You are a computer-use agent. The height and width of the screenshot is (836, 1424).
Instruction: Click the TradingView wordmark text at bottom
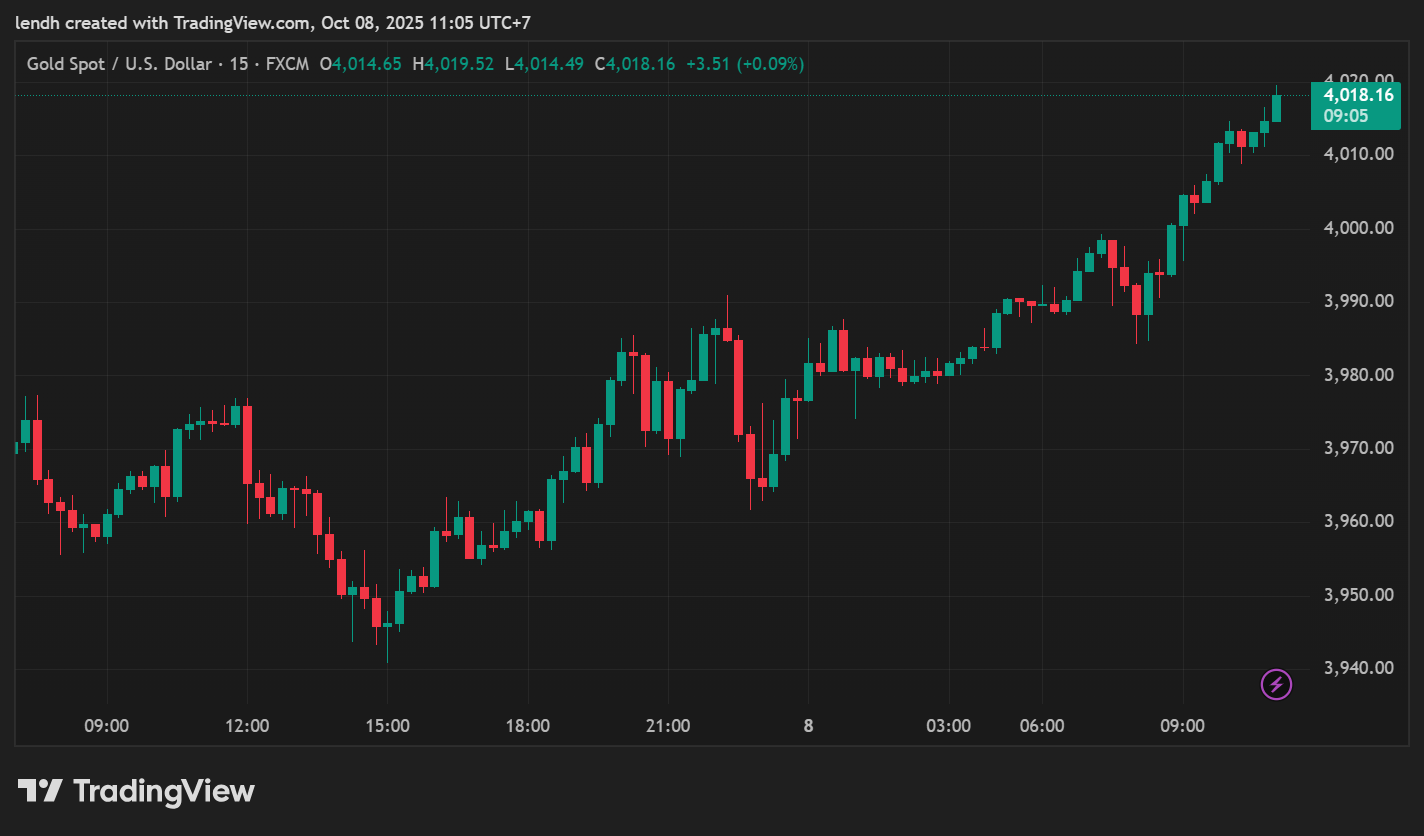coord(164,792)
